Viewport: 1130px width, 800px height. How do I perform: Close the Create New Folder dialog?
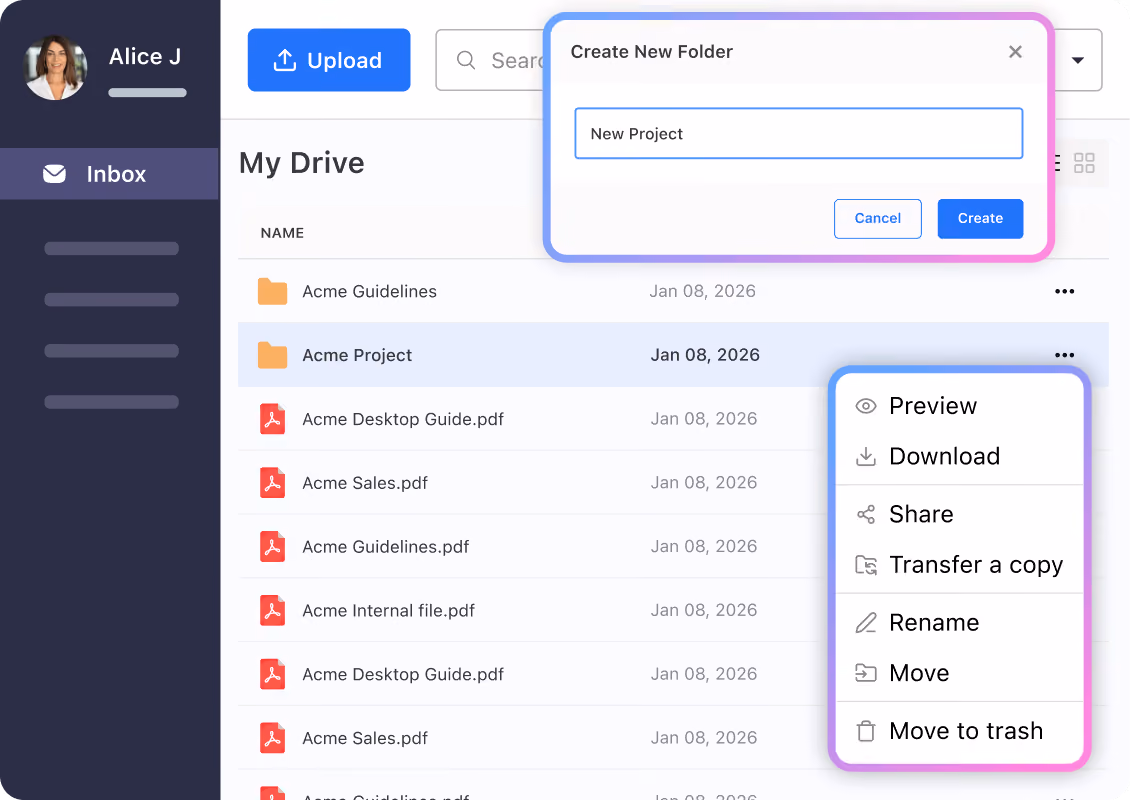[x=1015, y=52]
